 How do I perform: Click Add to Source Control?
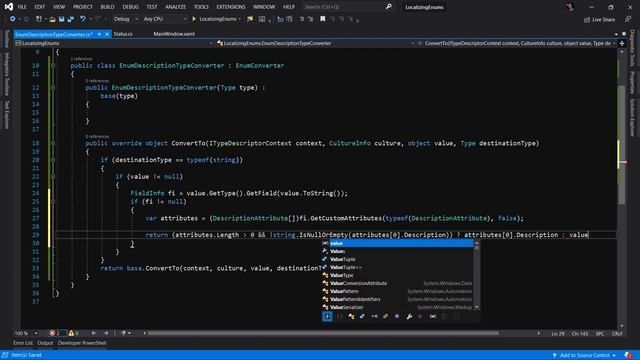584,355
